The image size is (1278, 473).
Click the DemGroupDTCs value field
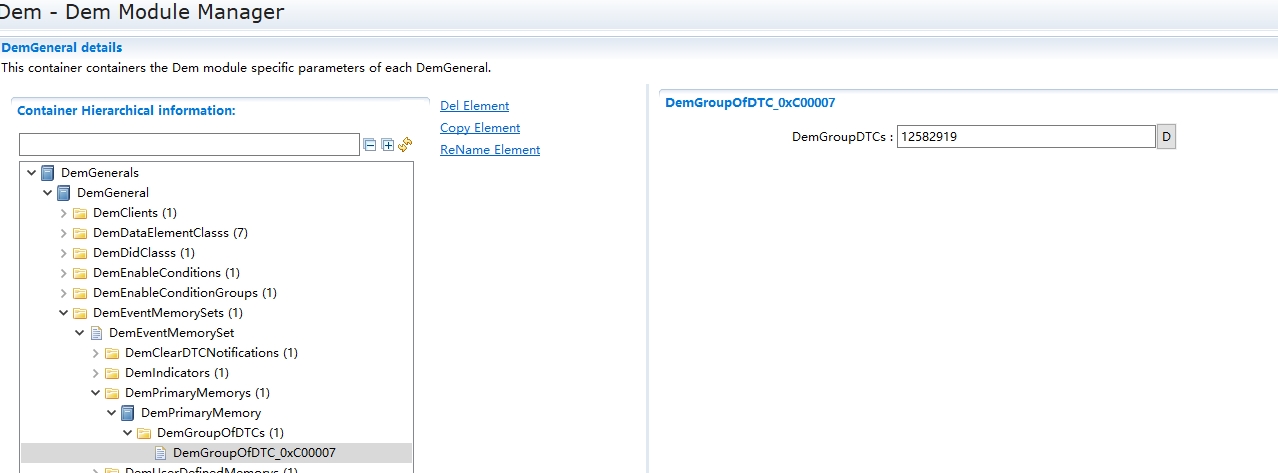click(x=1025, y=137)
